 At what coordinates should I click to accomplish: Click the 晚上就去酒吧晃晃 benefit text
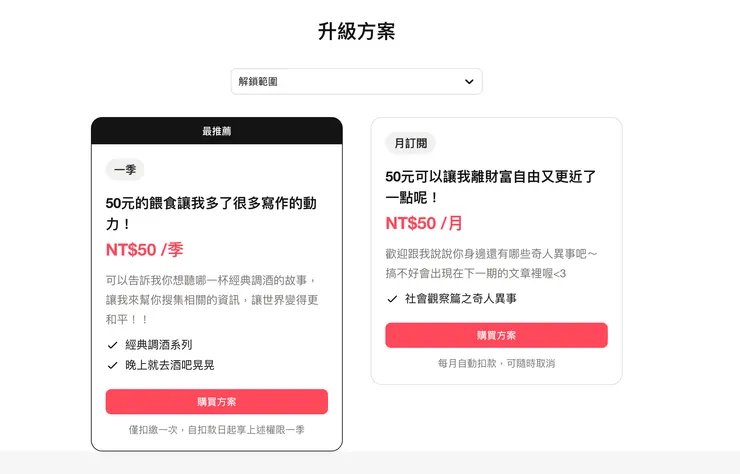click(169, 365)
